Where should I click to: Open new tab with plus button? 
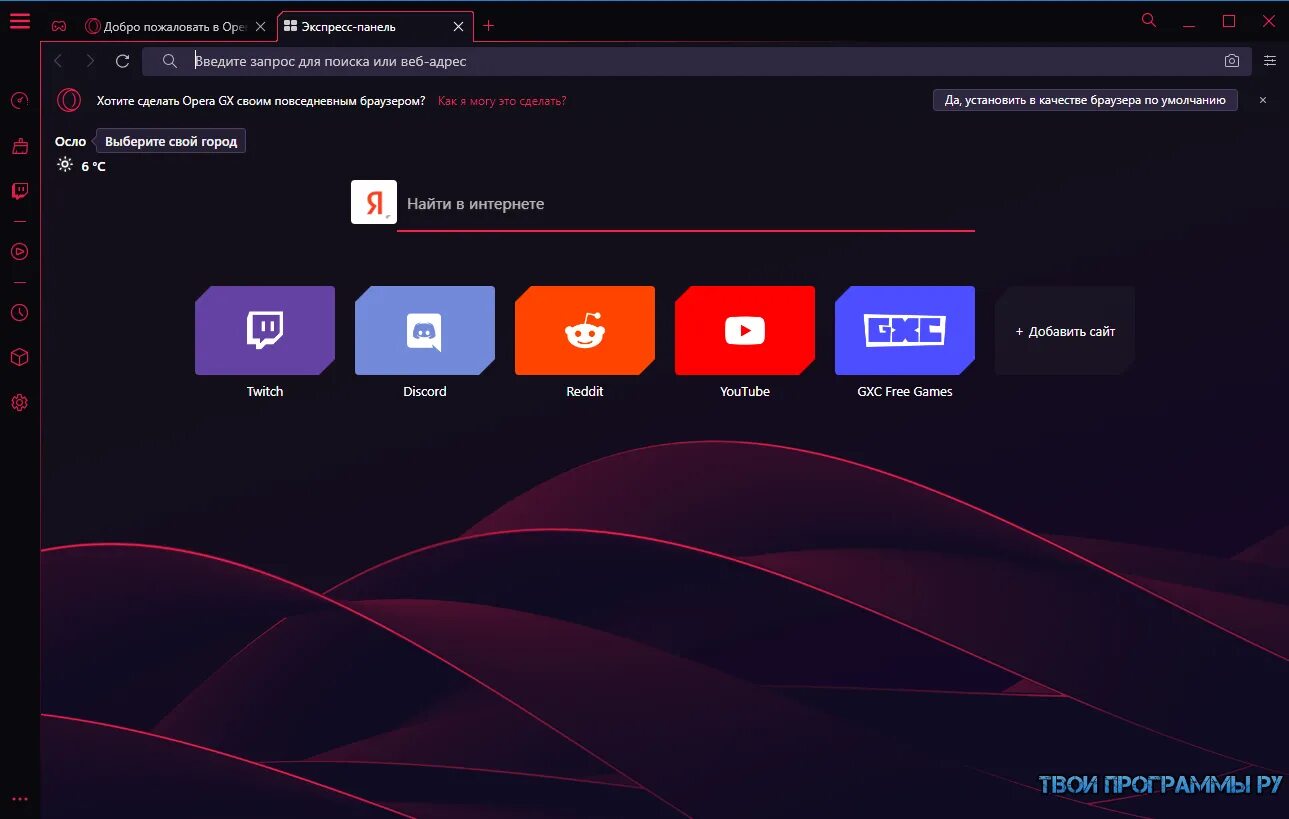pyautogui.click(x=489, y=26)
